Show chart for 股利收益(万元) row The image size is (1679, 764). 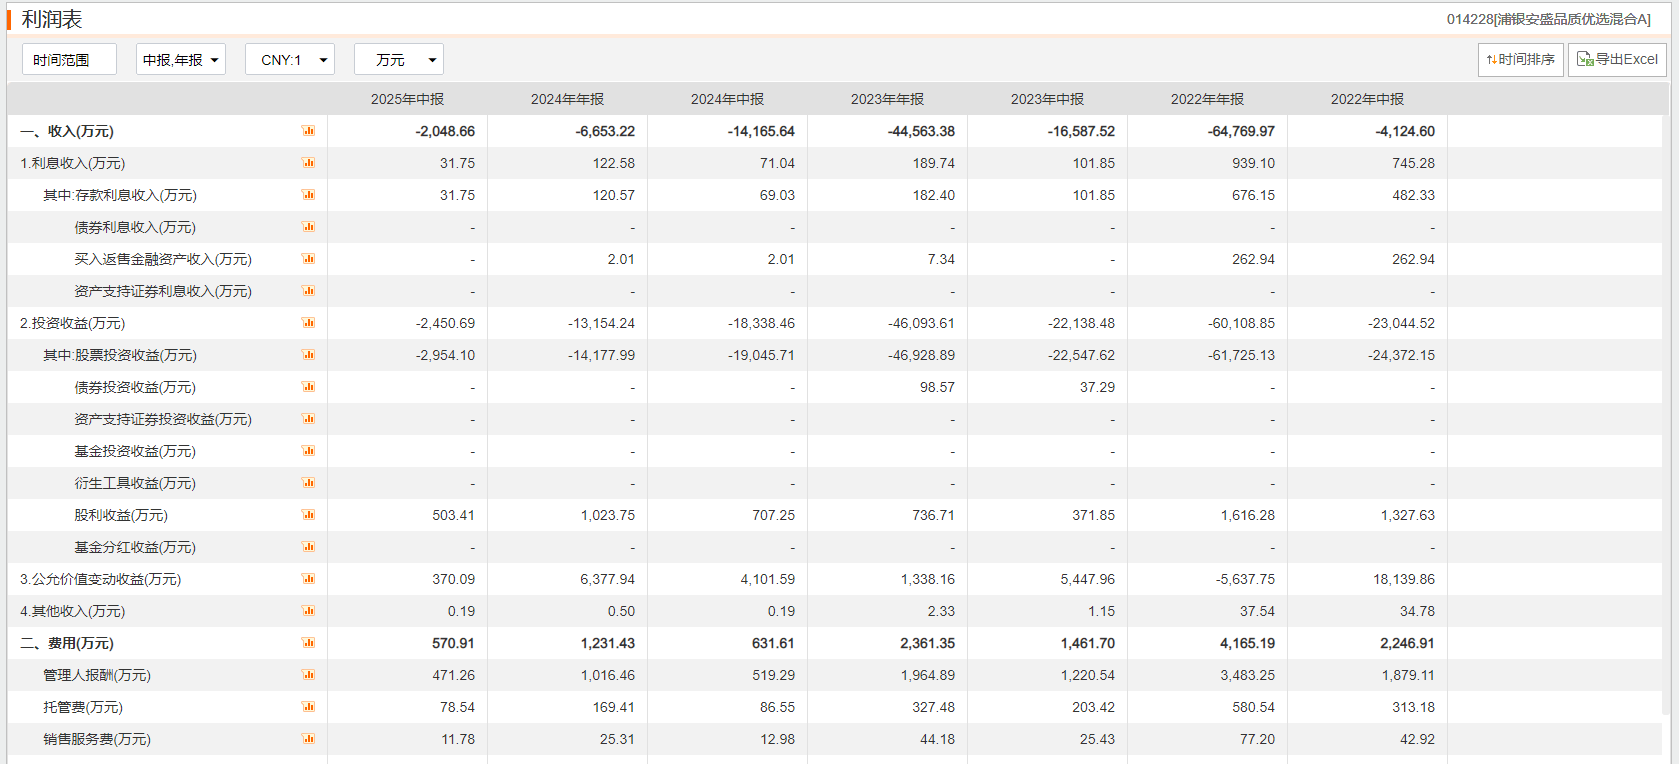click(x=309, y=515)
